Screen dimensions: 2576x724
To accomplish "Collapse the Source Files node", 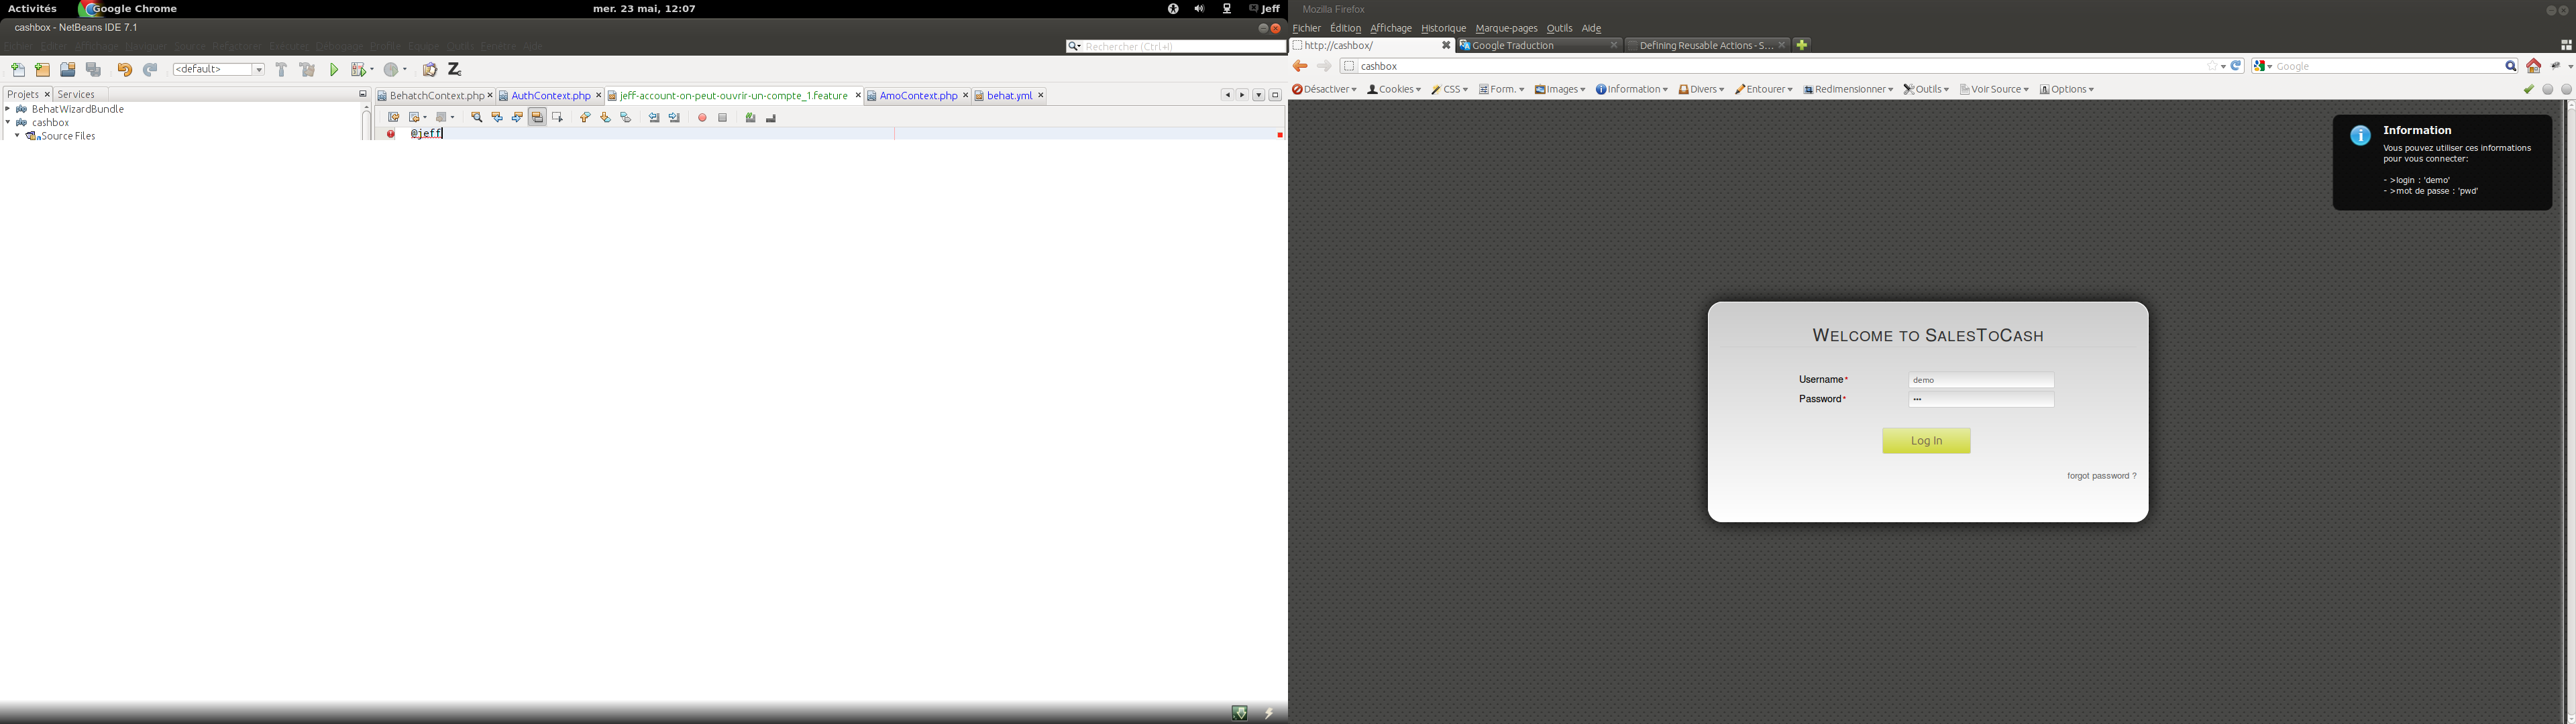I will (x=17, y=136).
